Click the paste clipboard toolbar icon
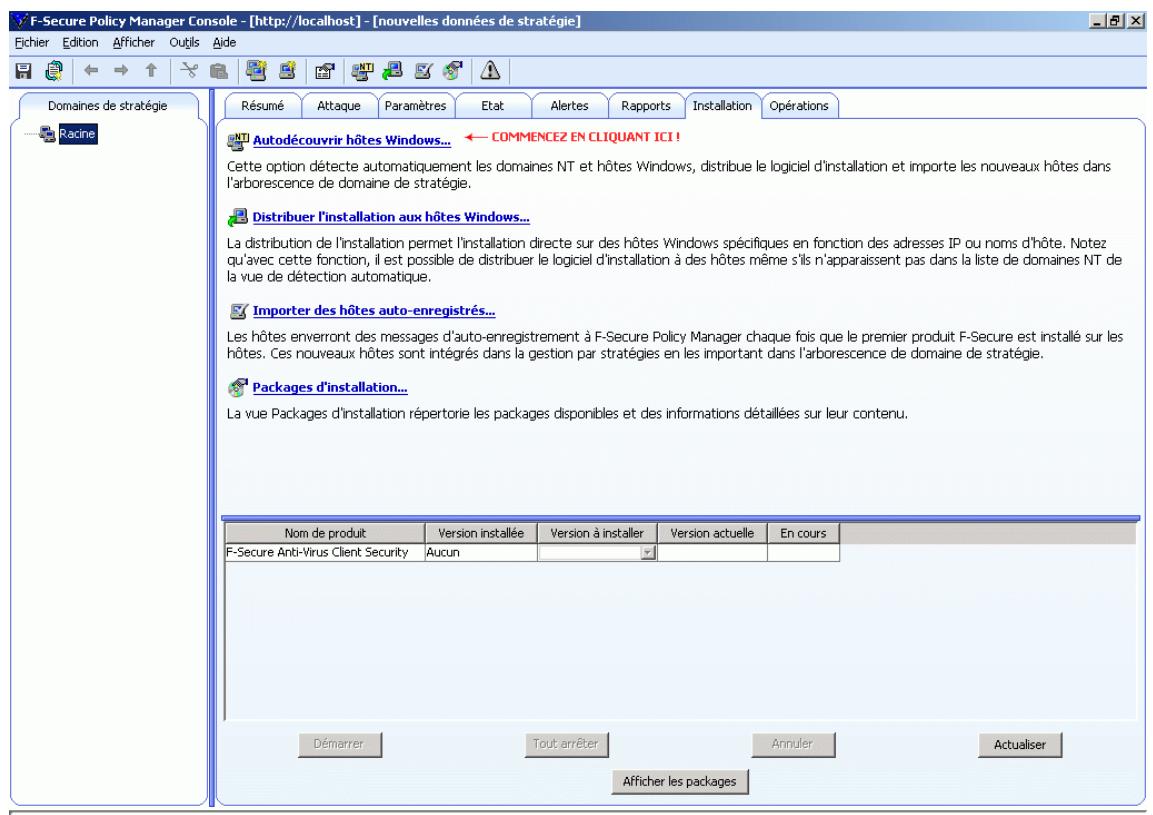Viewport: 1153px width, 815px height. point(218,71)
